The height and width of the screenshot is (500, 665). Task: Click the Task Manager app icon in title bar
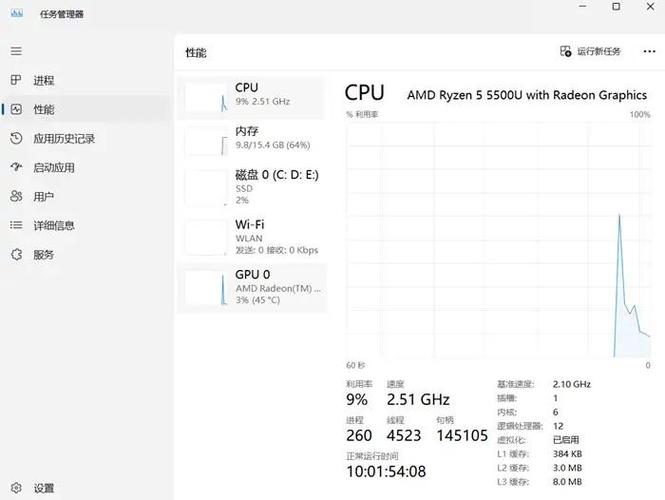[x=17, y=14]
